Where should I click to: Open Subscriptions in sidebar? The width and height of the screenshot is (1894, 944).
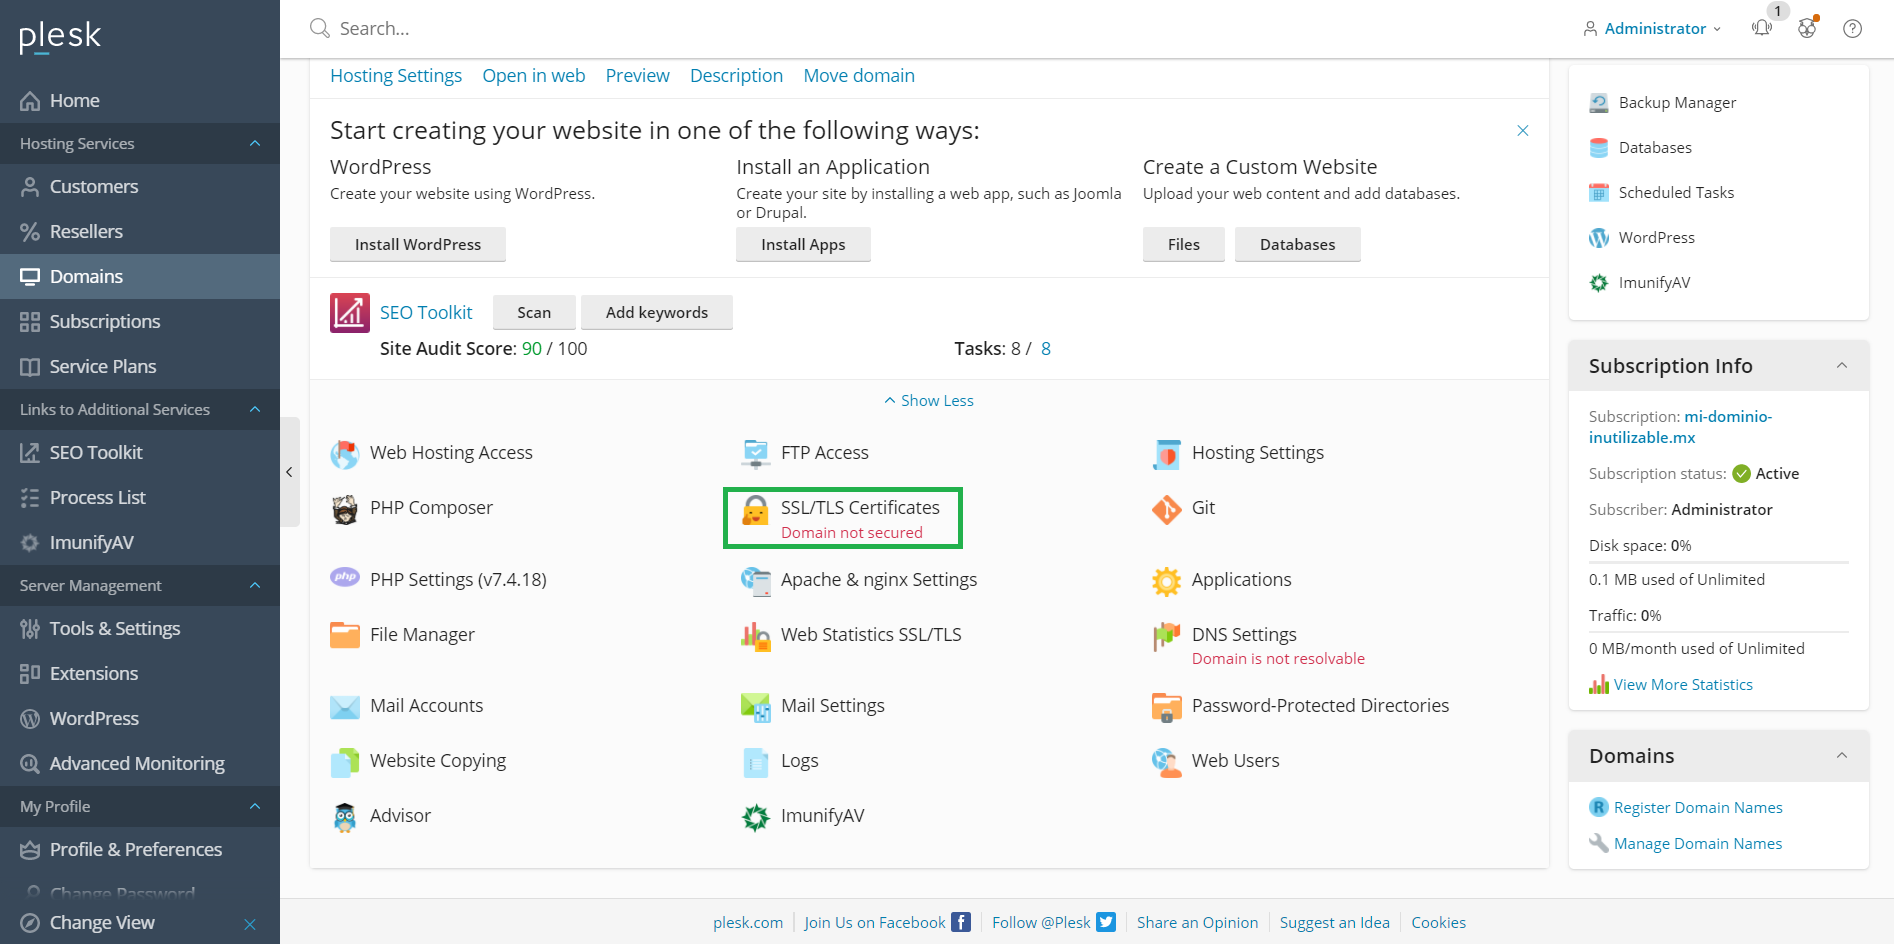[x=140, y=322]
